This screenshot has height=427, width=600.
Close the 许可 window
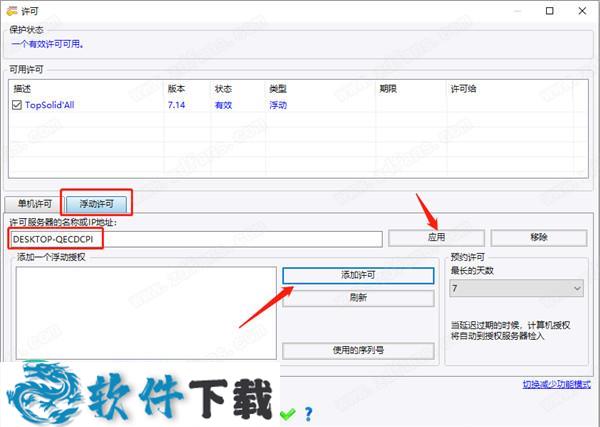[582, 11]
